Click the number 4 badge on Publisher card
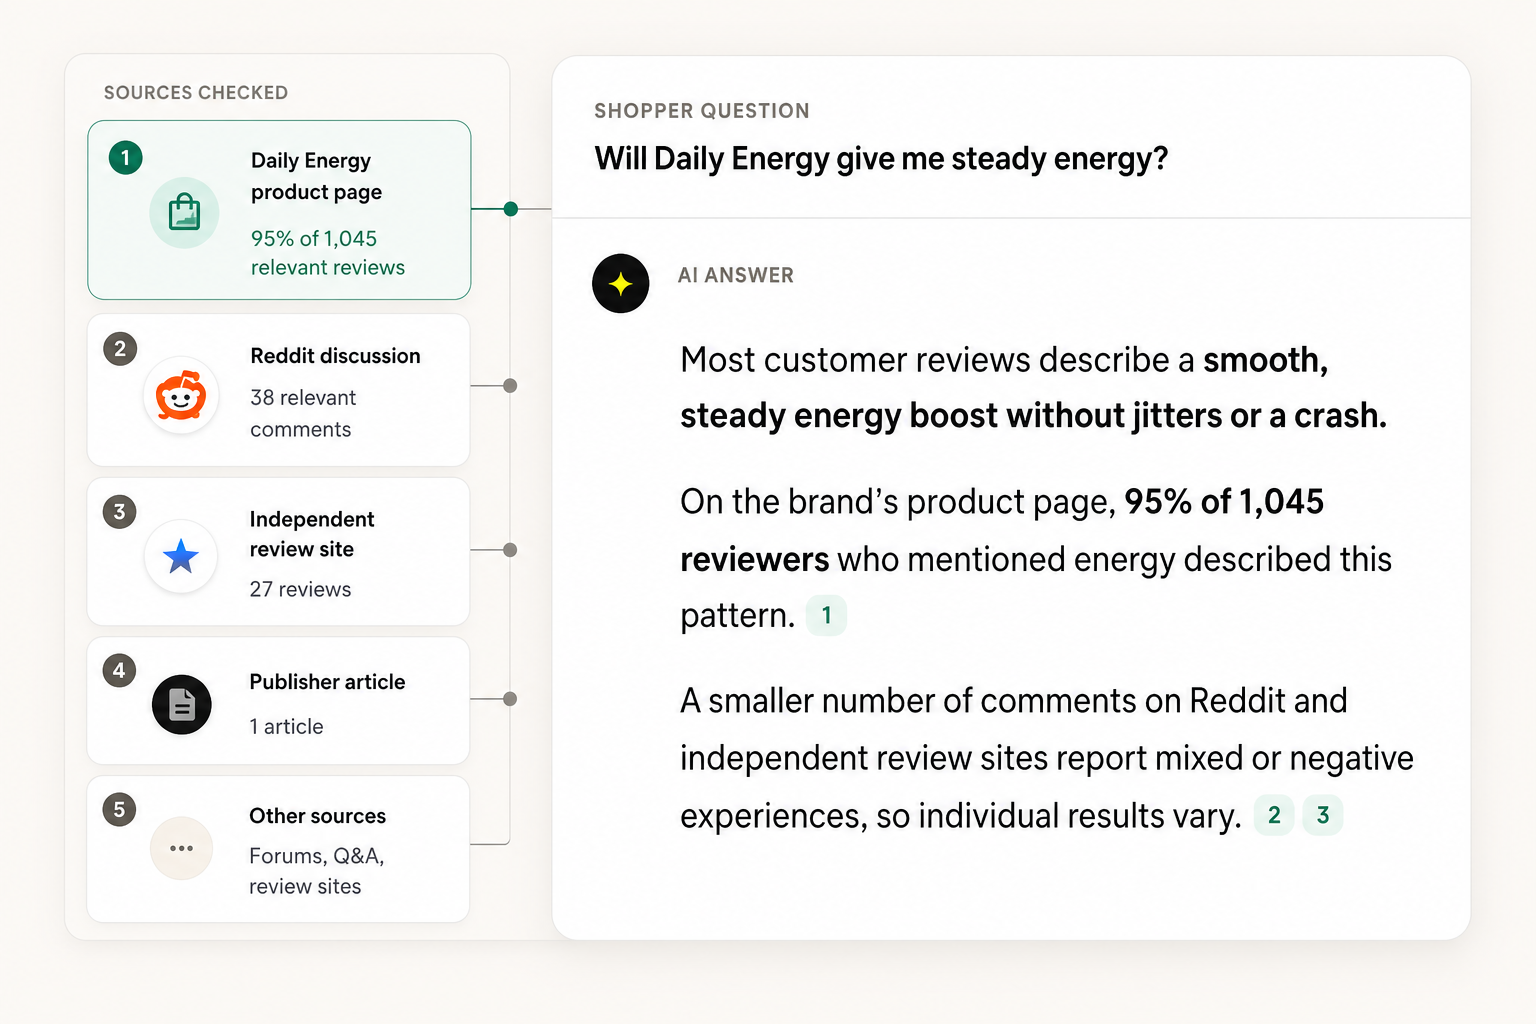This screenshot has width=1536, height=1024. pos(120,670)
